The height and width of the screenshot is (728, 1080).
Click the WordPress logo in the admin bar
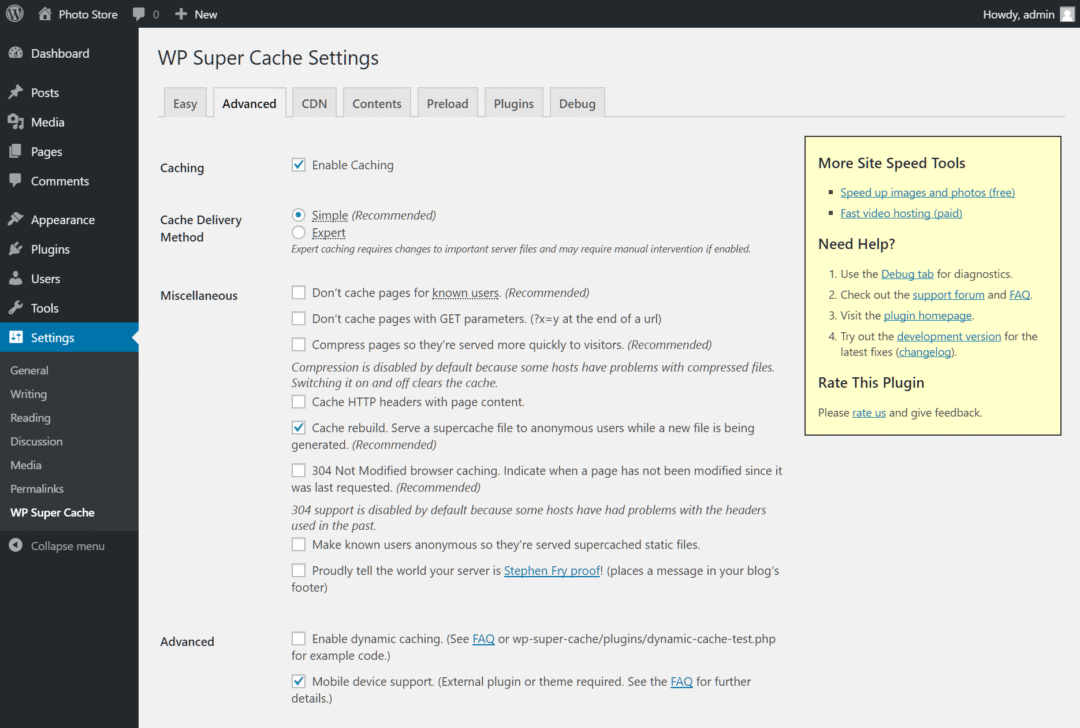click(x=13, y=13)
